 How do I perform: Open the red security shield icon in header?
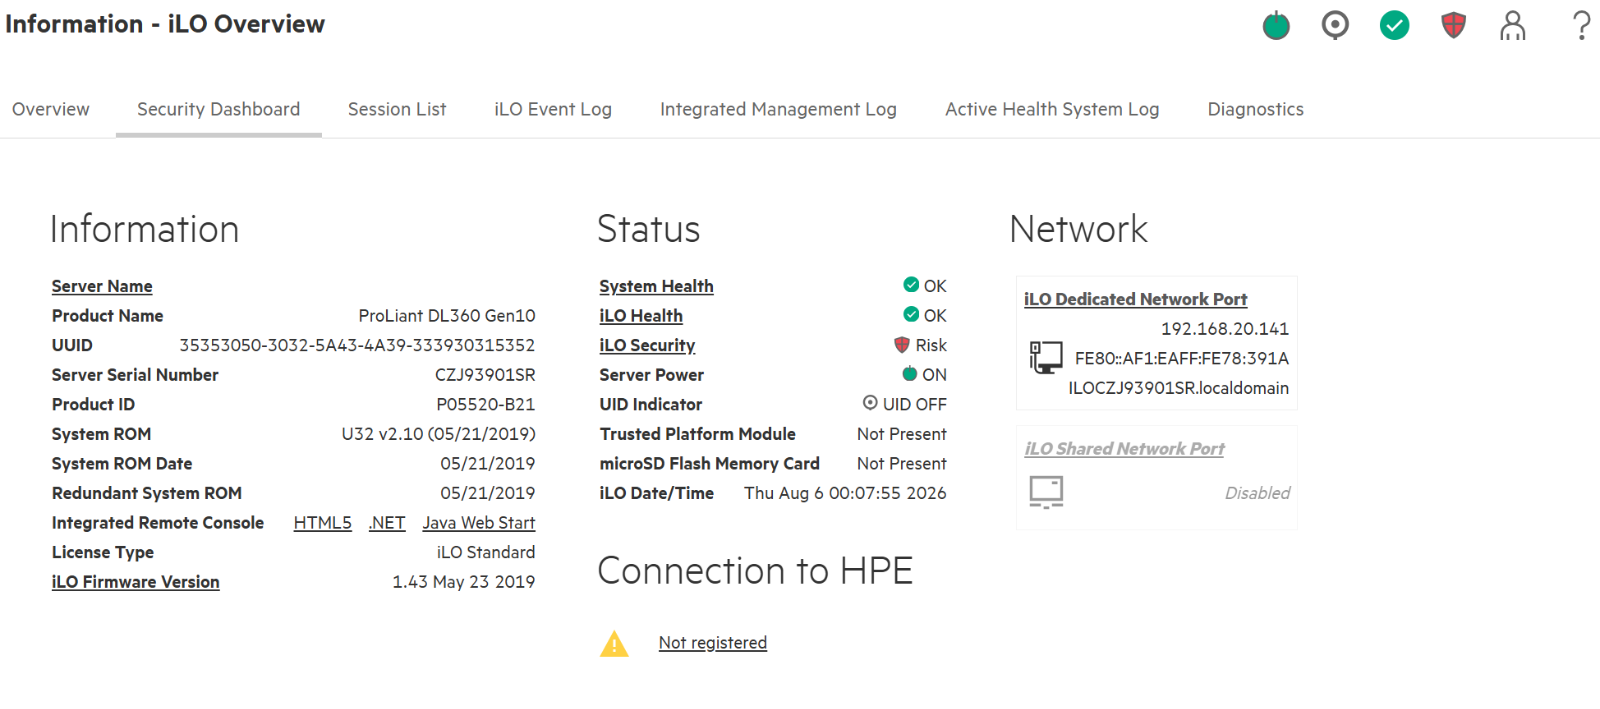coord(1453,25)
